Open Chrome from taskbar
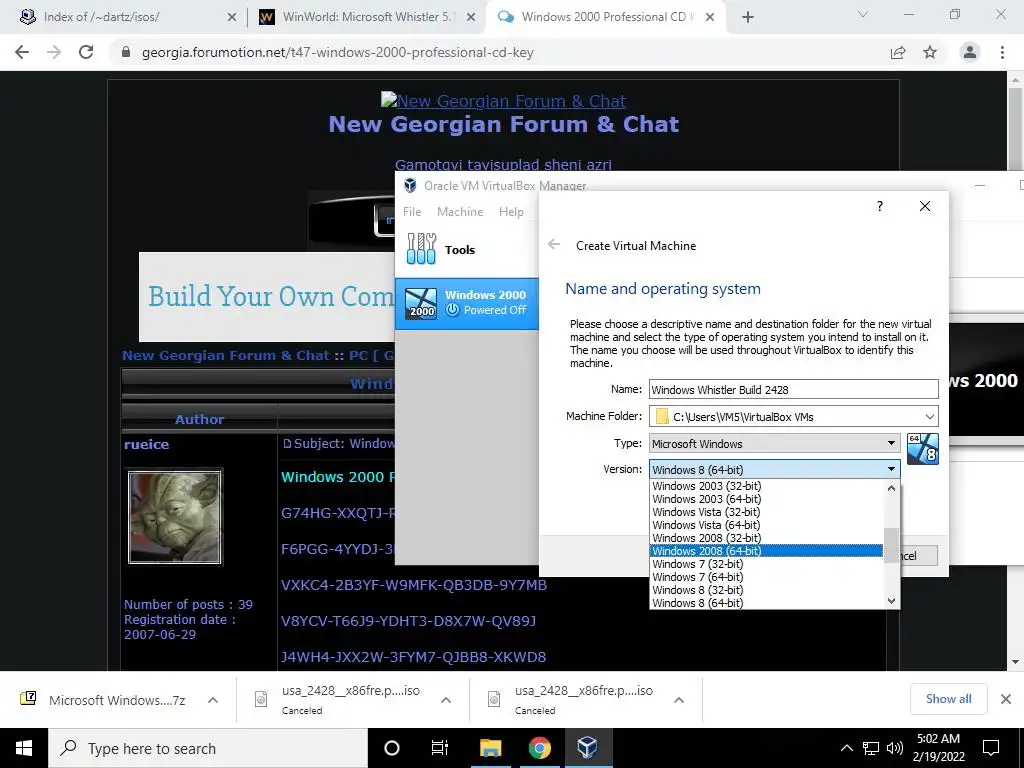Image resolution: width=1024 pixels, height=768 pixels. [x=539, y=748]
